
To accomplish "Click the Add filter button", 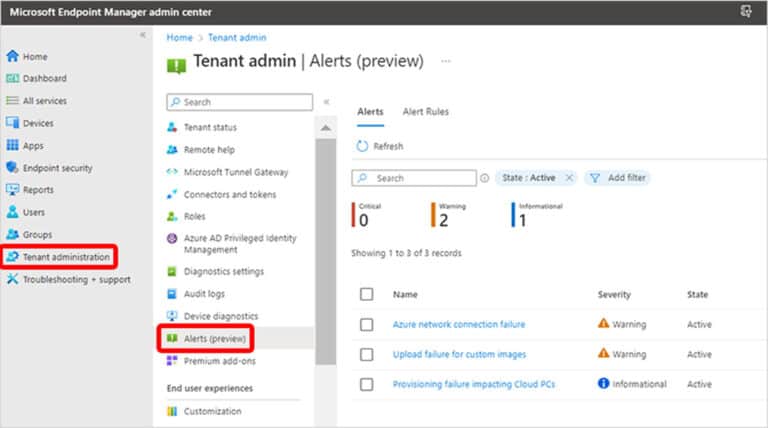I will 617,178.
